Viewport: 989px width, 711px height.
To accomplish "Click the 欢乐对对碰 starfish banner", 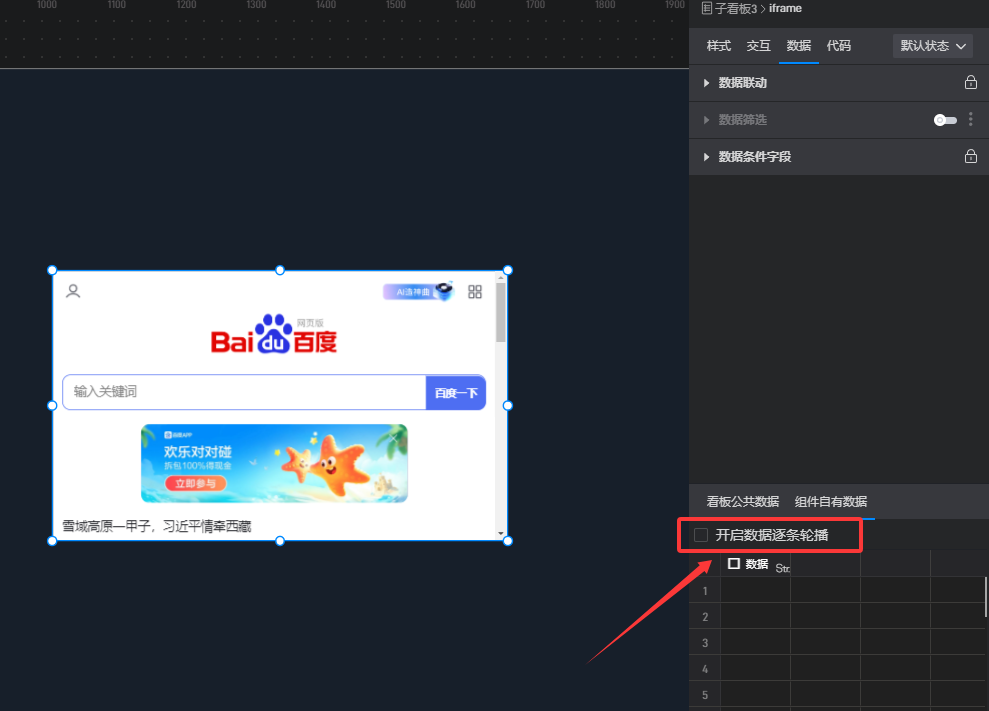I will point(274,463).
